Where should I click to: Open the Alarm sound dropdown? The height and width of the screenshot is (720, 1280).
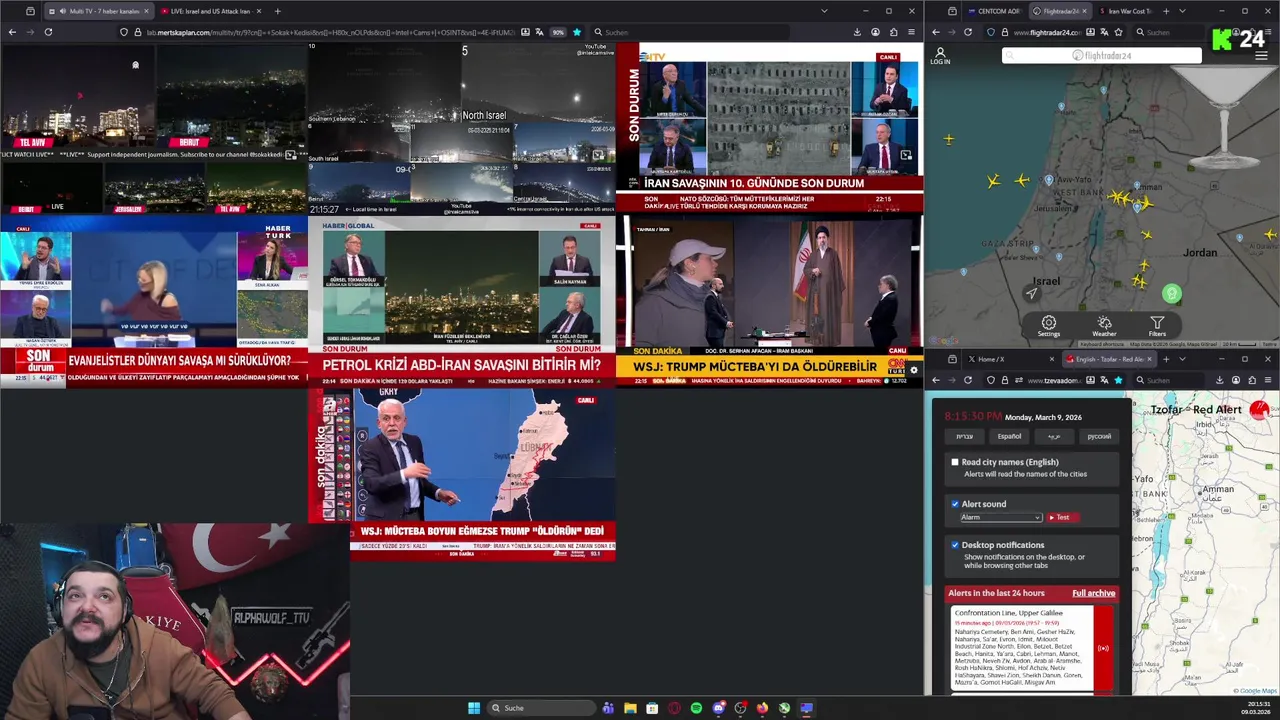coord(1001,517)
